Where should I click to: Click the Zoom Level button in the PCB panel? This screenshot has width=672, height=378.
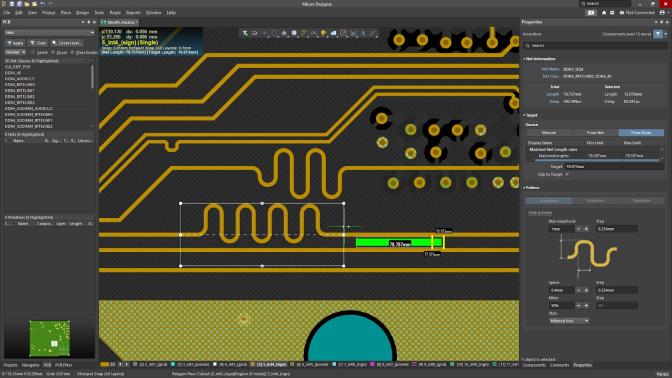[x=66, y=43]
